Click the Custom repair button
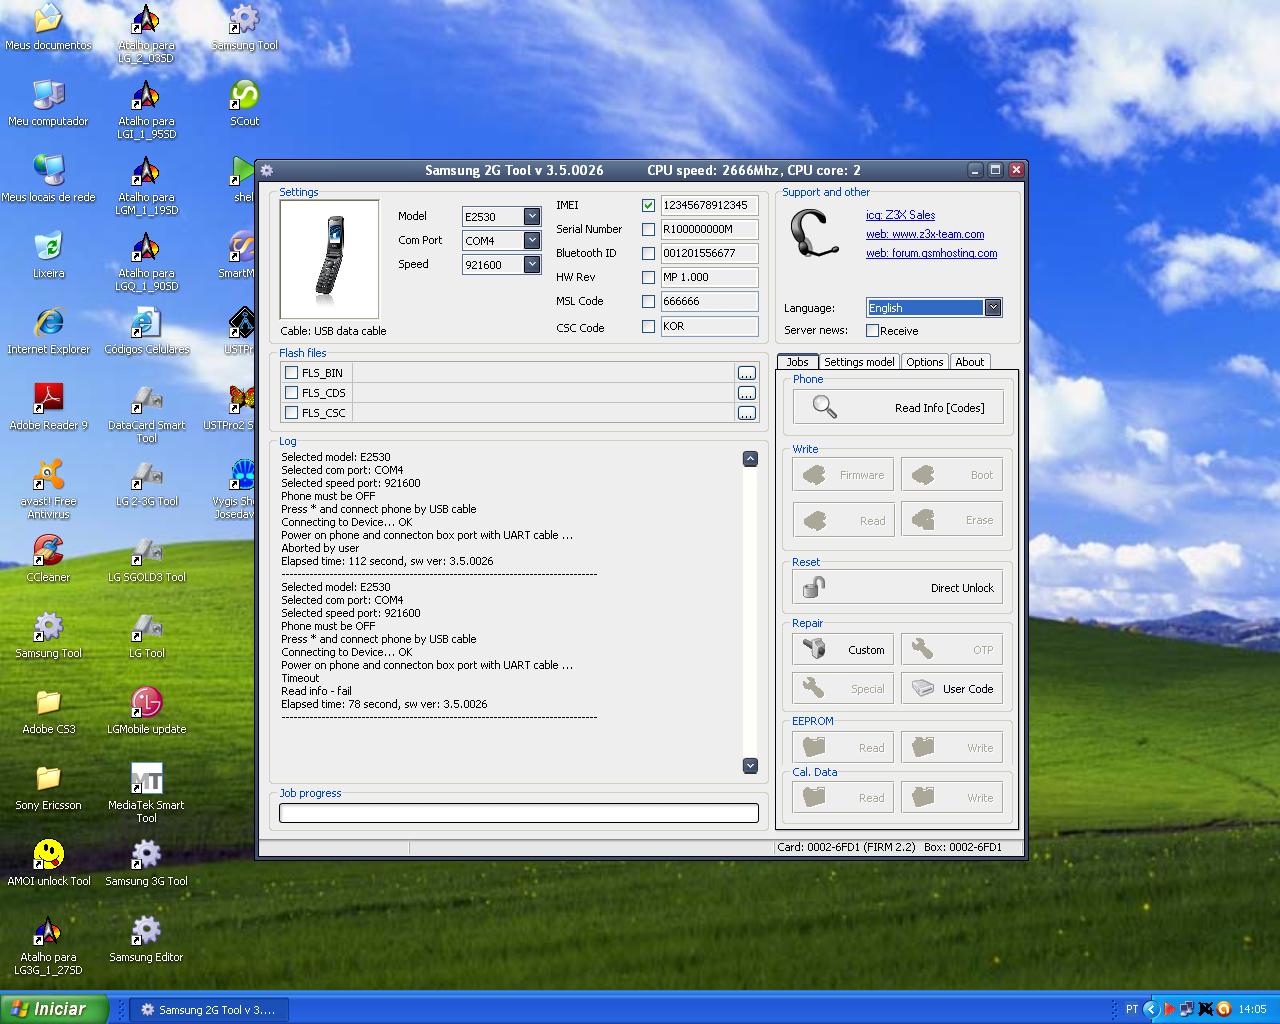1280x1024 pixels. click(843, 649)
